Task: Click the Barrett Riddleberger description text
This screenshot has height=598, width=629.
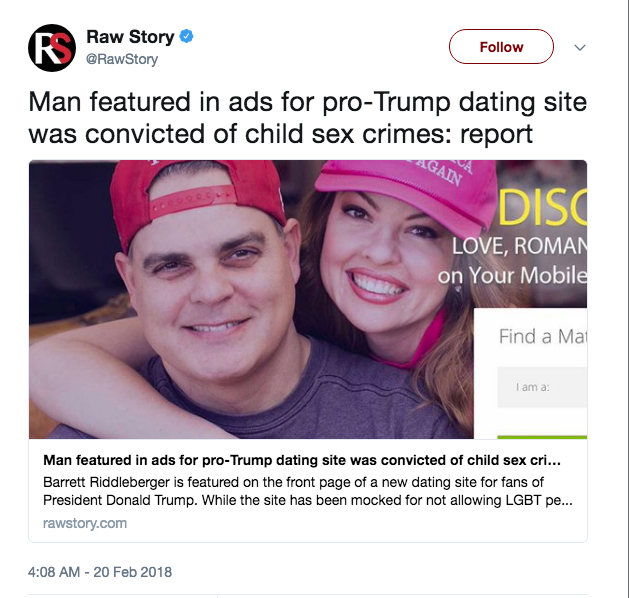Action: pyautogui.click(x=302, y=489)
